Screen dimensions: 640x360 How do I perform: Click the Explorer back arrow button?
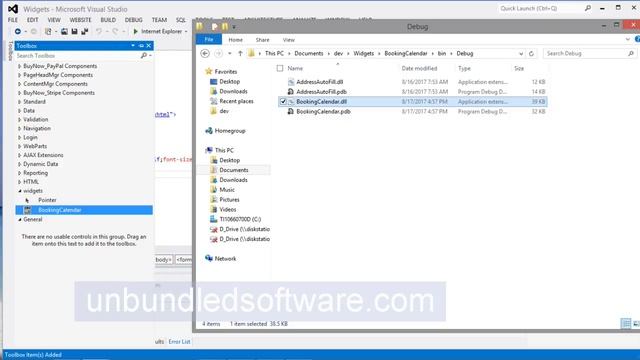[205, 53]
